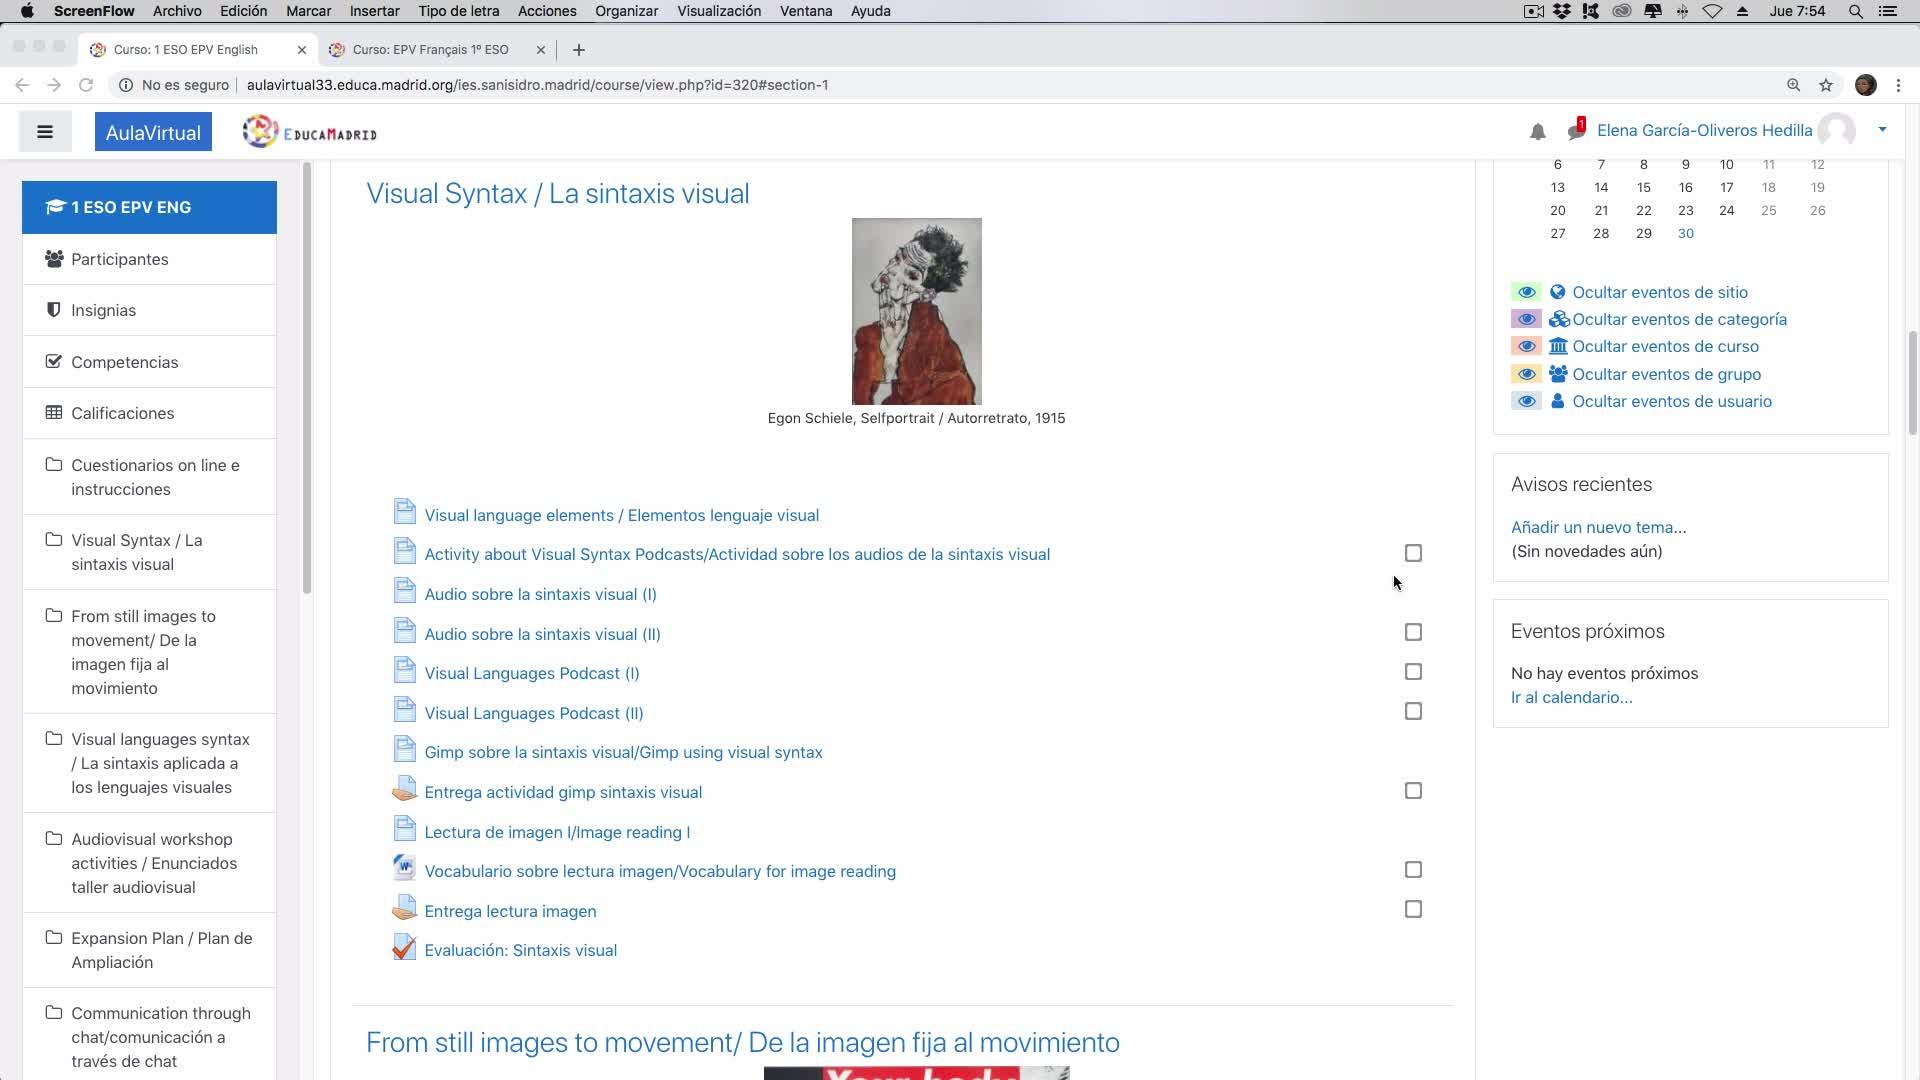Image resolution: width=1920 pixels, height=1080 pixels.
Task: Tick completion box for Visual Languages Podcast (I)
Action: (x=1413, y=672)
